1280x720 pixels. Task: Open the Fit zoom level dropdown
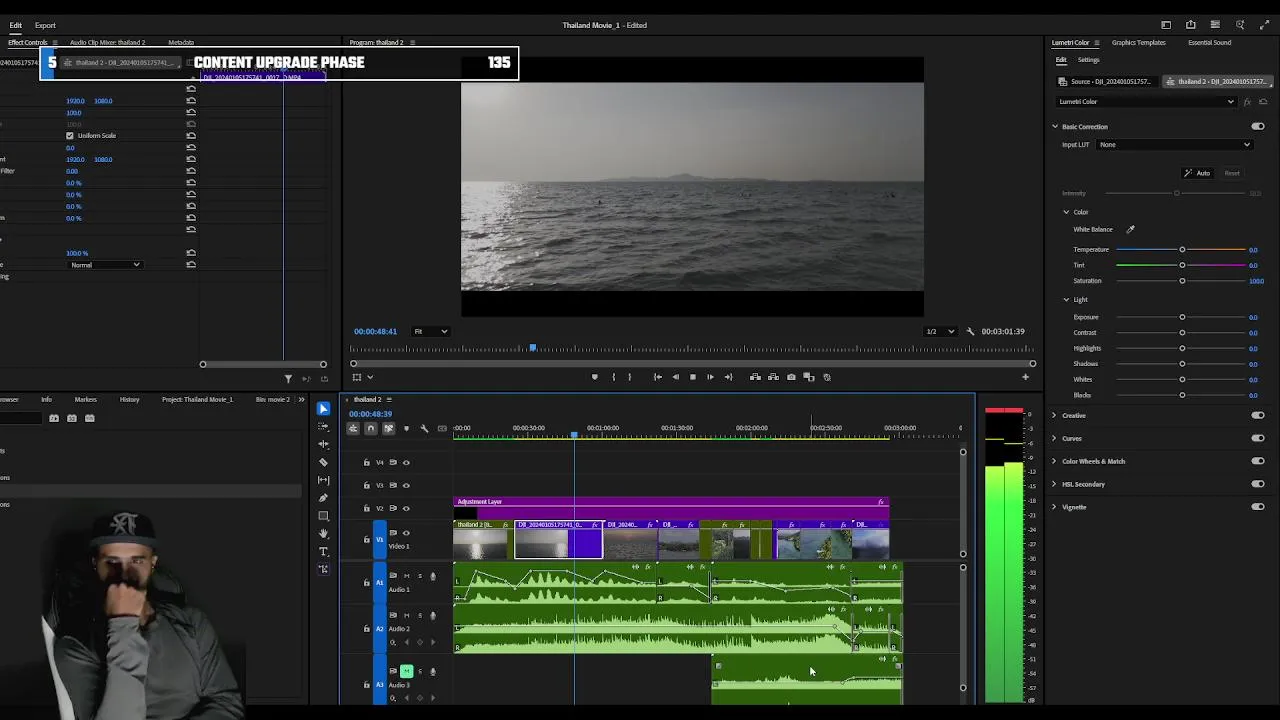431,331
